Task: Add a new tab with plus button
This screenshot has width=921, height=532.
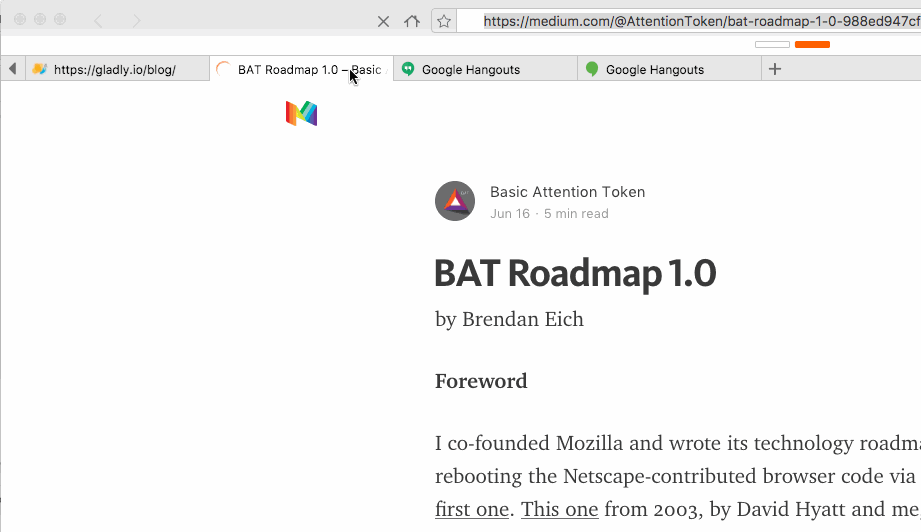Action: coord(775,69)
